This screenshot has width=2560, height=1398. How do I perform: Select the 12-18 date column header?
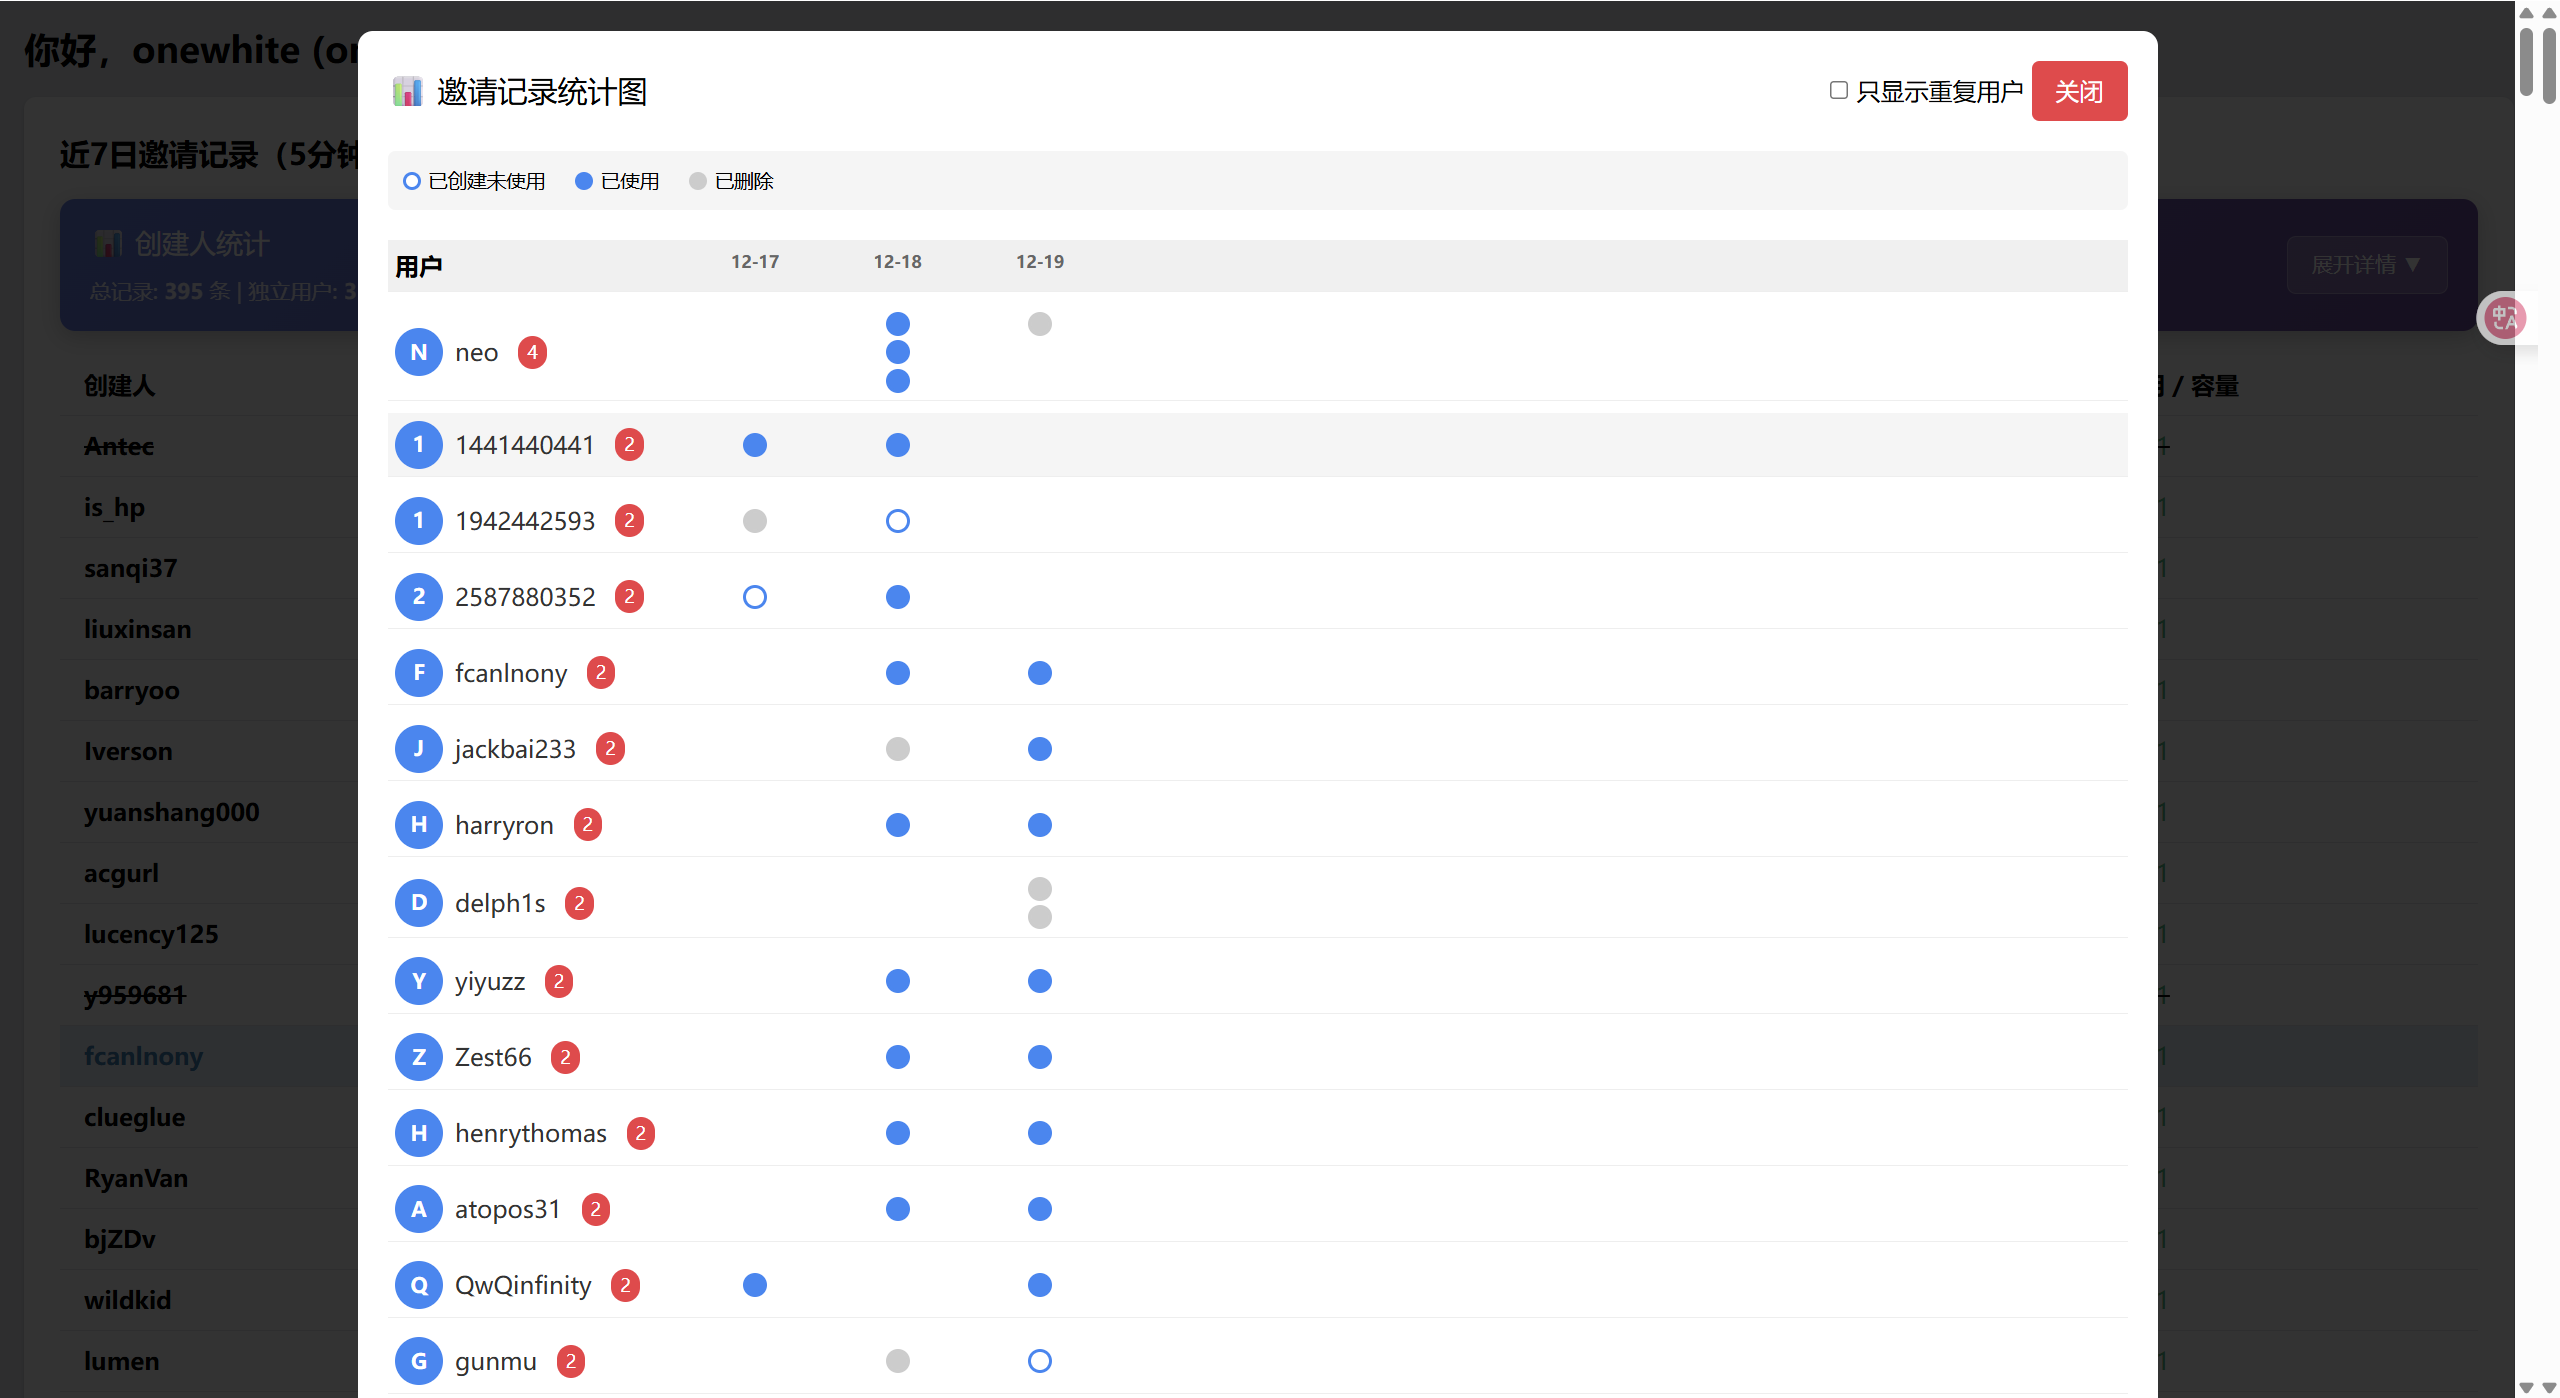[x=898, y=262]
